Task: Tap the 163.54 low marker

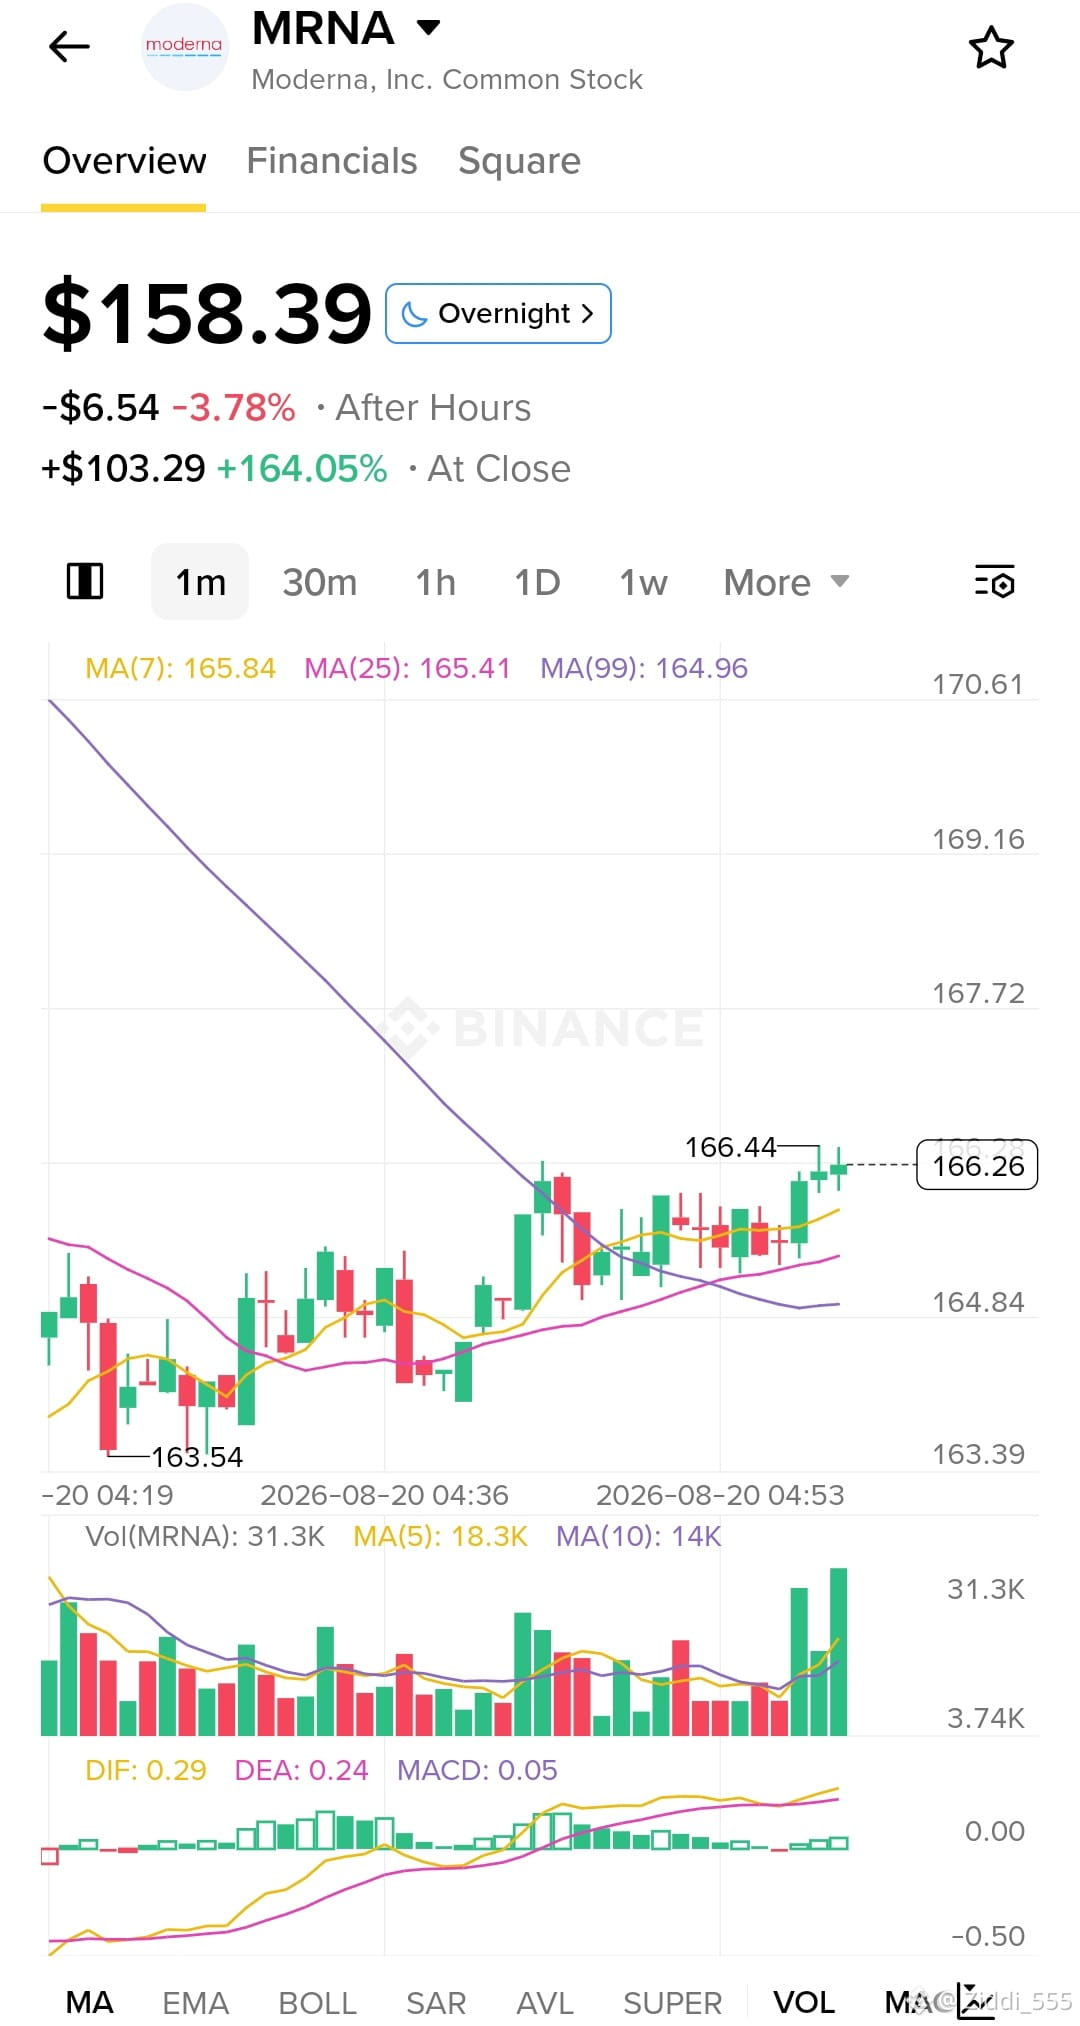Action: 197,1457
